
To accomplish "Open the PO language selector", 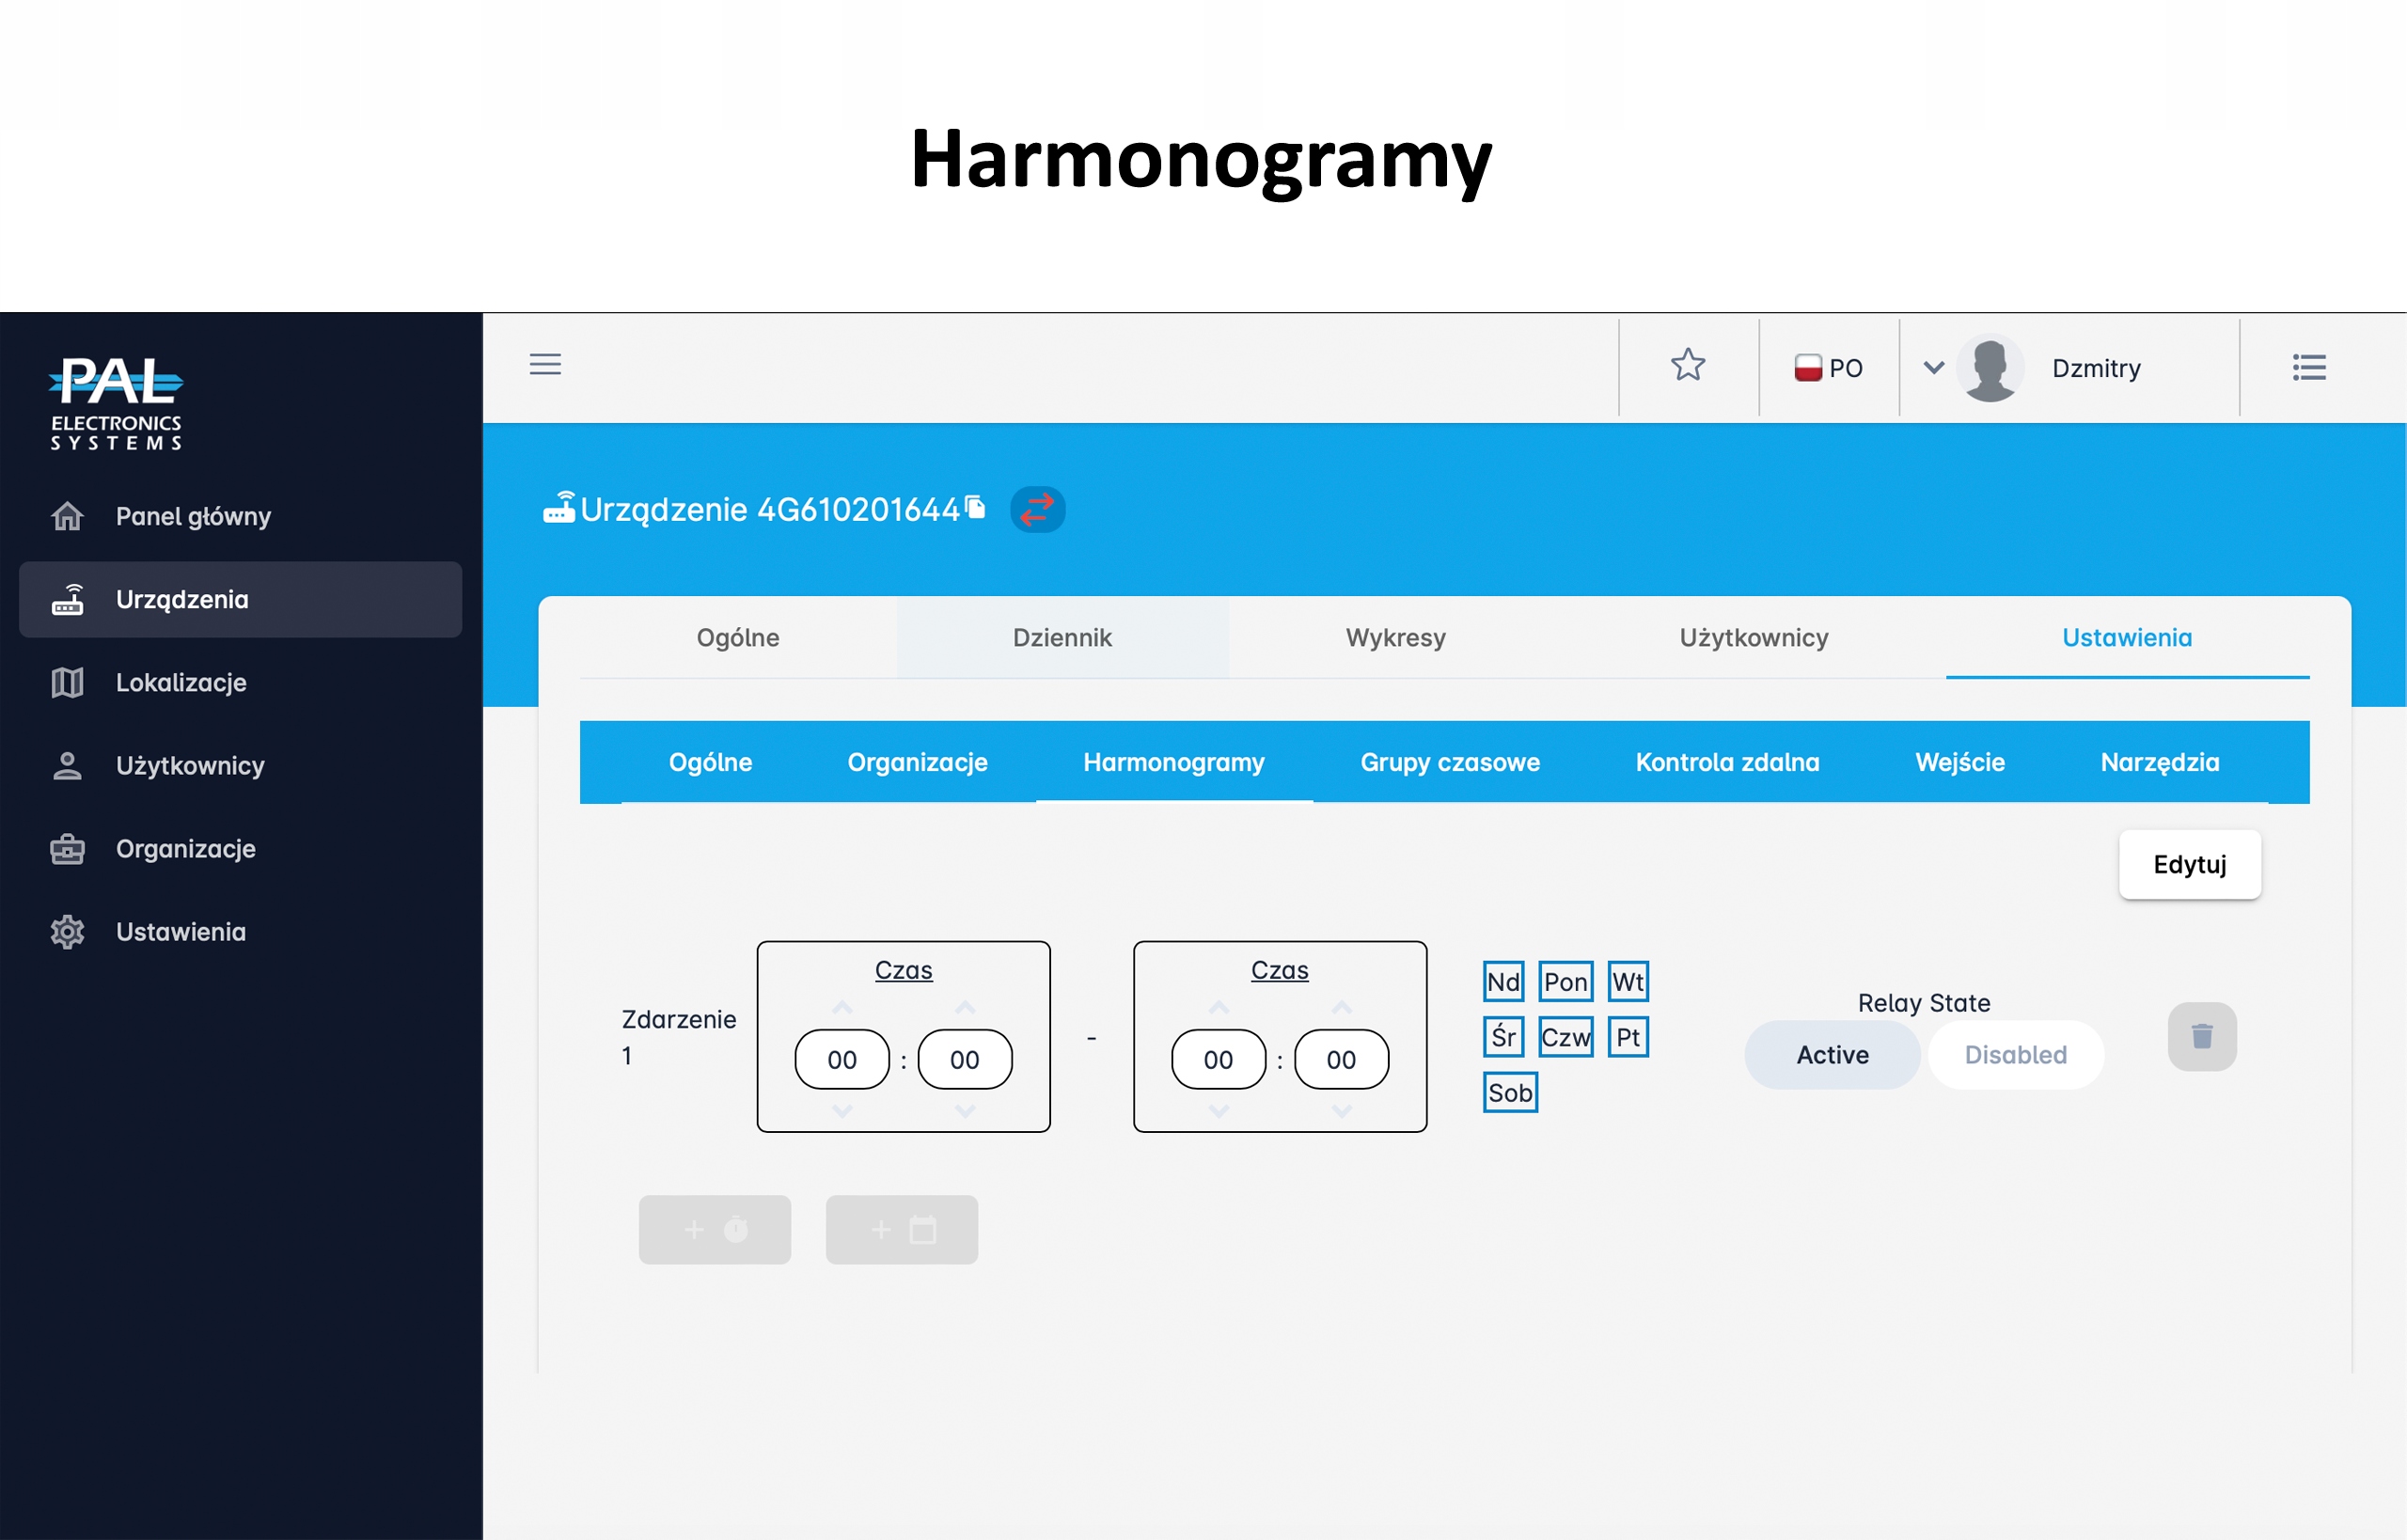I will pyautogui.click(x=1829, y=368).
